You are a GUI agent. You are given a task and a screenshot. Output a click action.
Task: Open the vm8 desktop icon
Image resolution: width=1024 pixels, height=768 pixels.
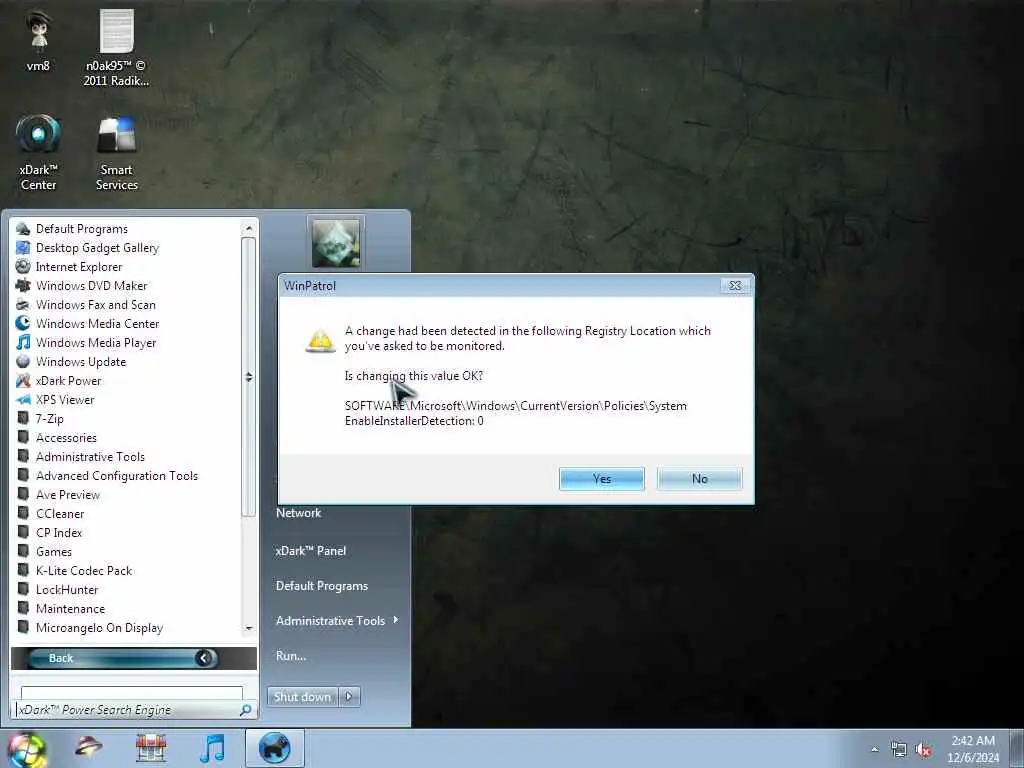coord(38,40)
